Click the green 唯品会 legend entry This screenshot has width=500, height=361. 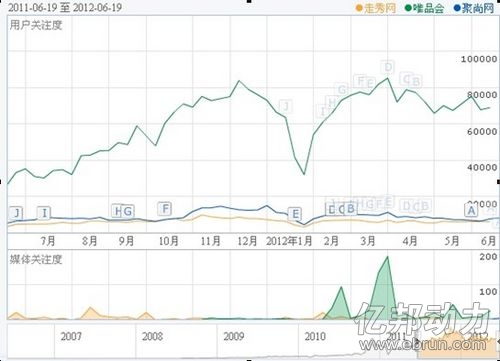424,8
